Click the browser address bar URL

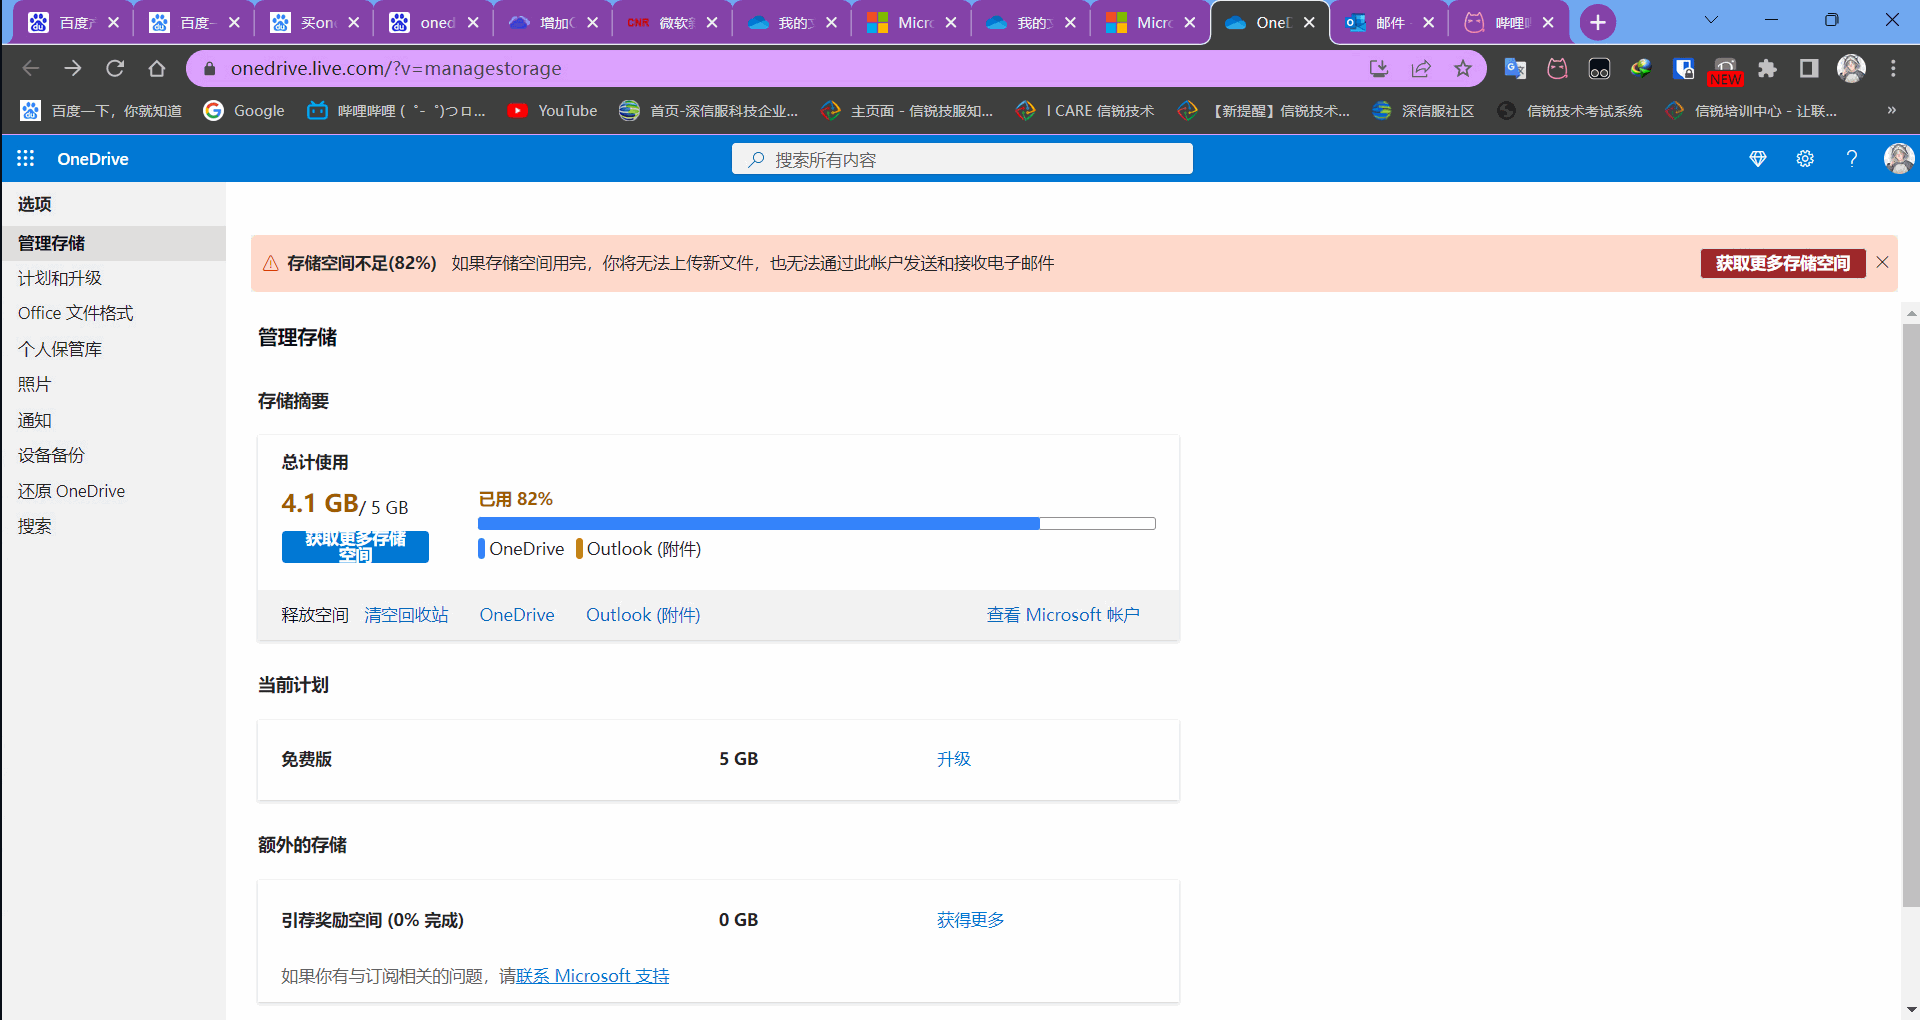click(396, 68)
